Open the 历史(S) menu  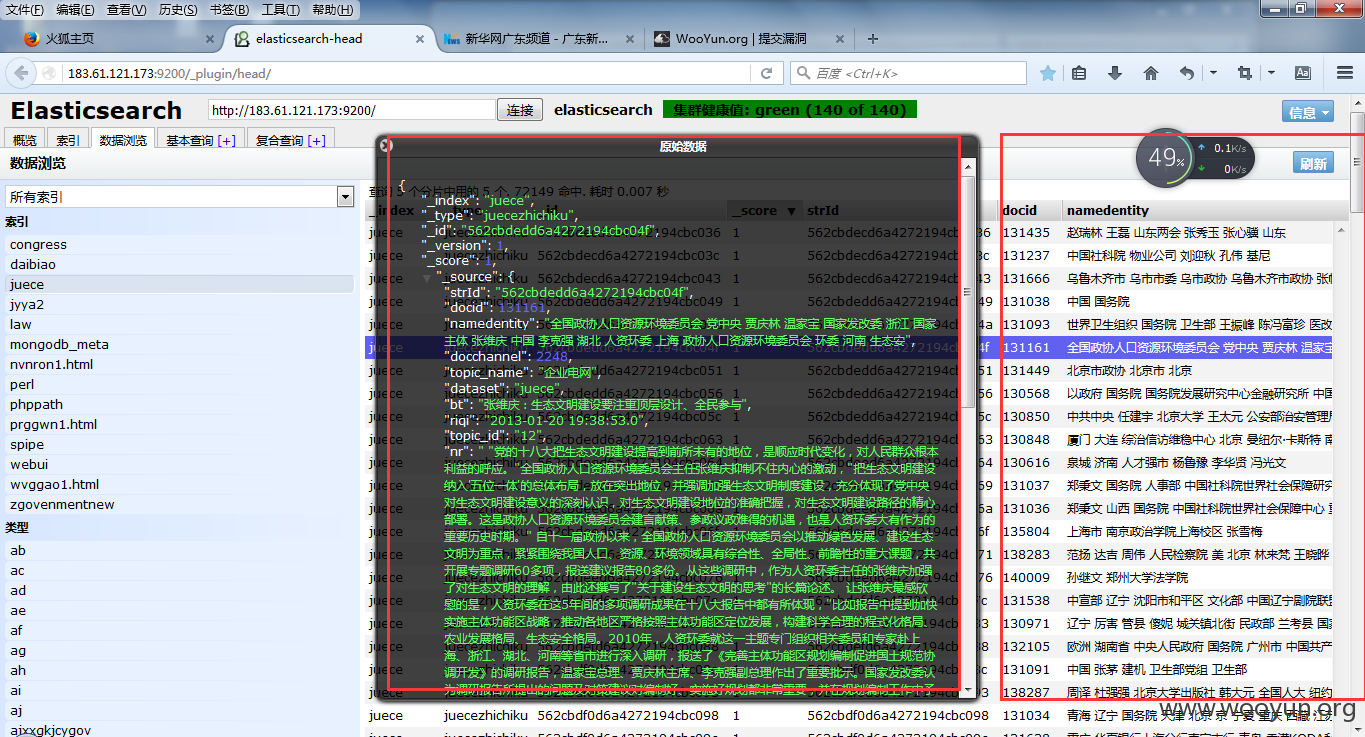177,10
